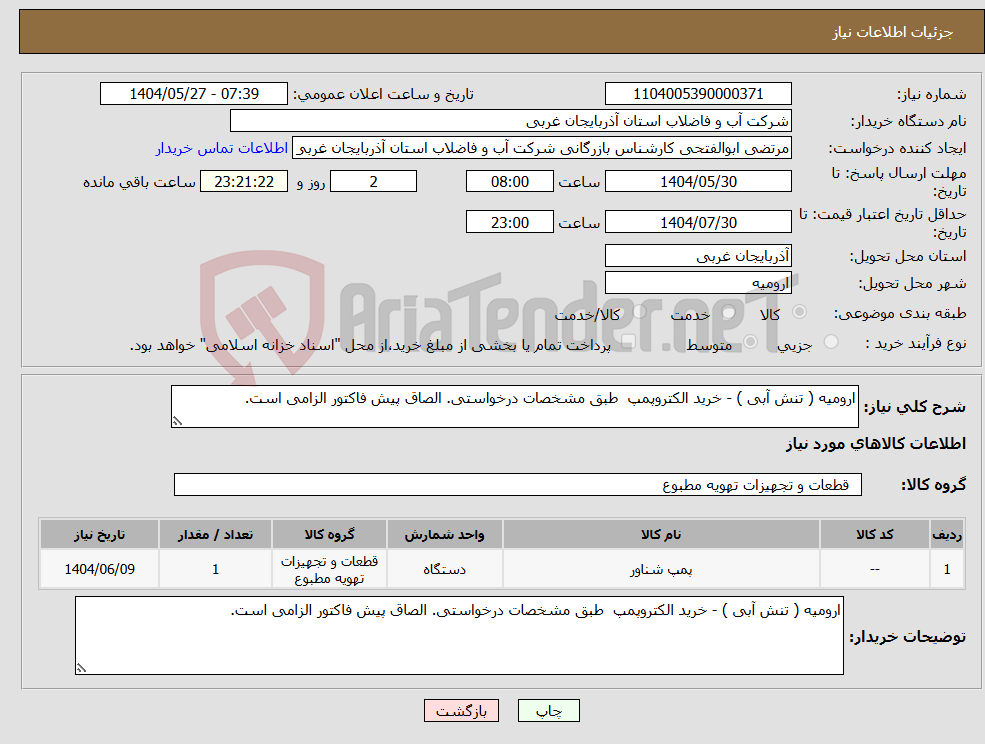
Task: Click the delivery province field آذربایجان غربی
Action: (x=698, y=256)
